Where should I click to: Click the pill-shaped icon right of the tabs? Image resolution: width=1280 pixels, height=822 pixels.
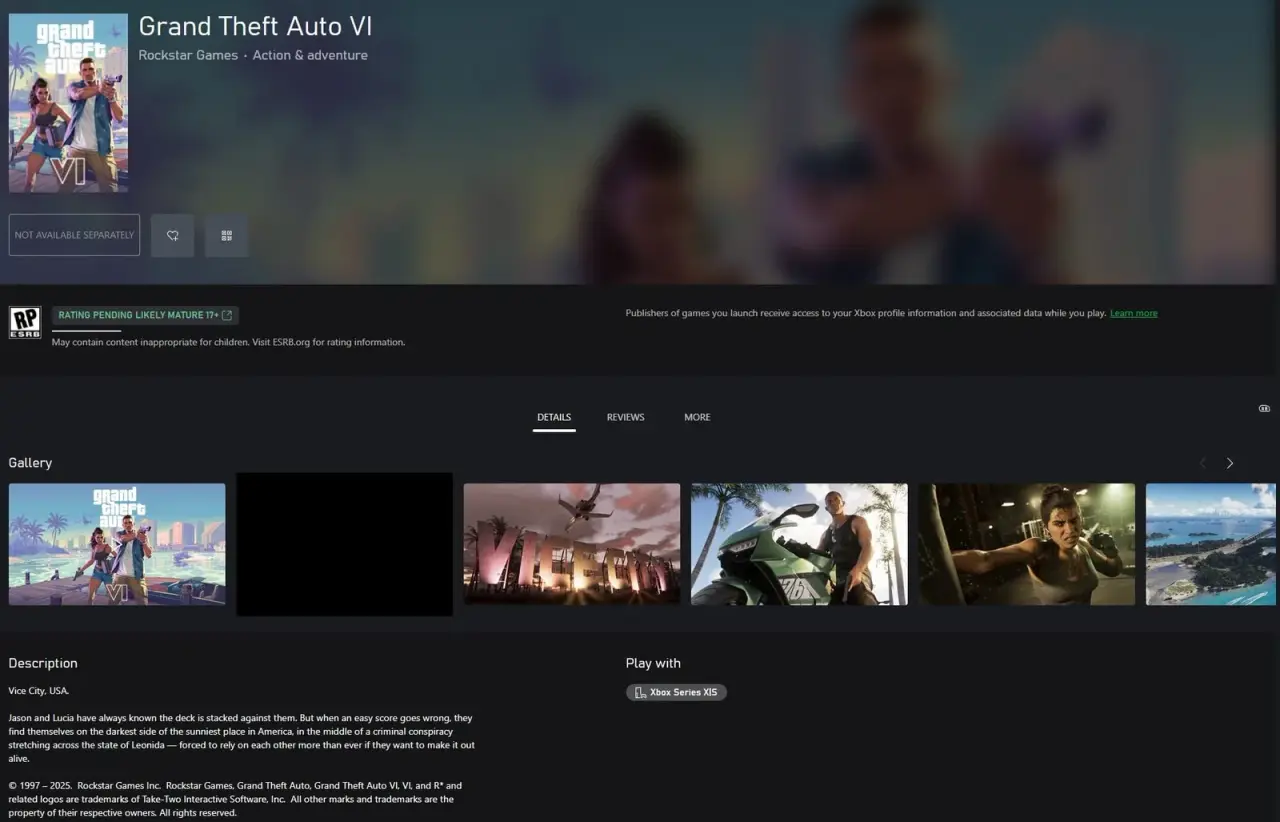(x=1264, y=408)
